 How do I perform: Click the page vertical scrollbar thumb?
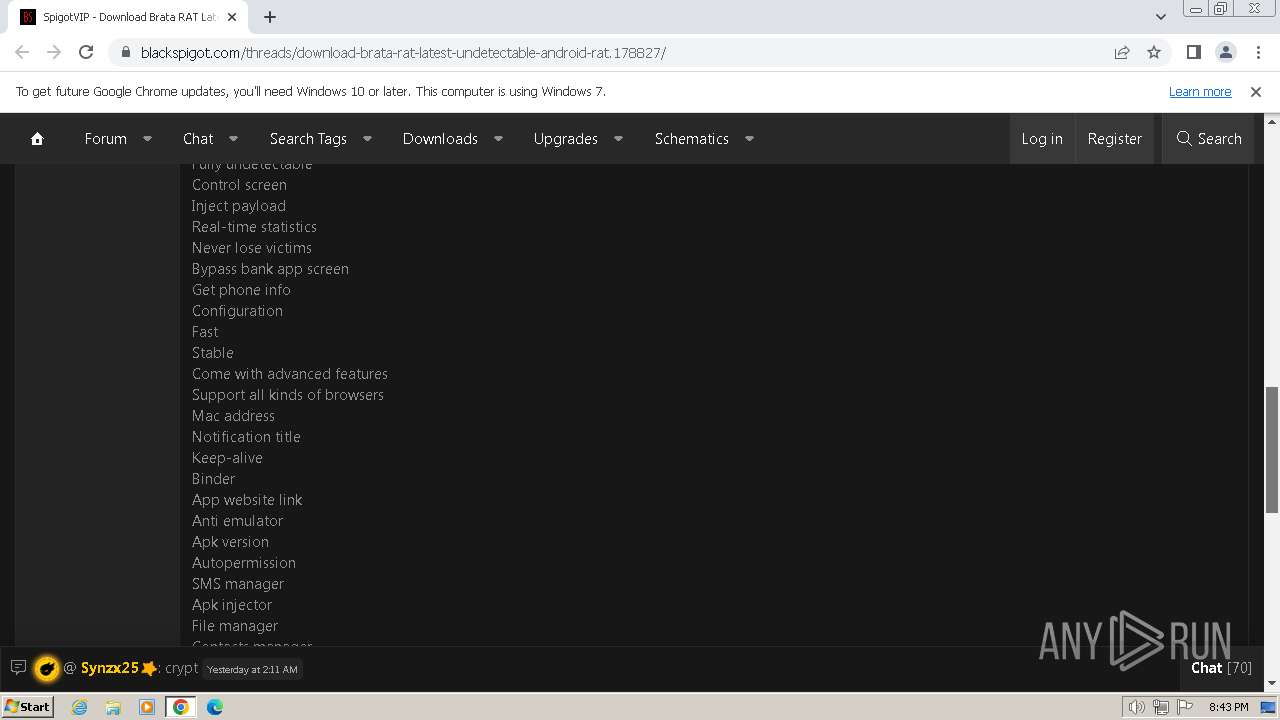(1272, 449)
